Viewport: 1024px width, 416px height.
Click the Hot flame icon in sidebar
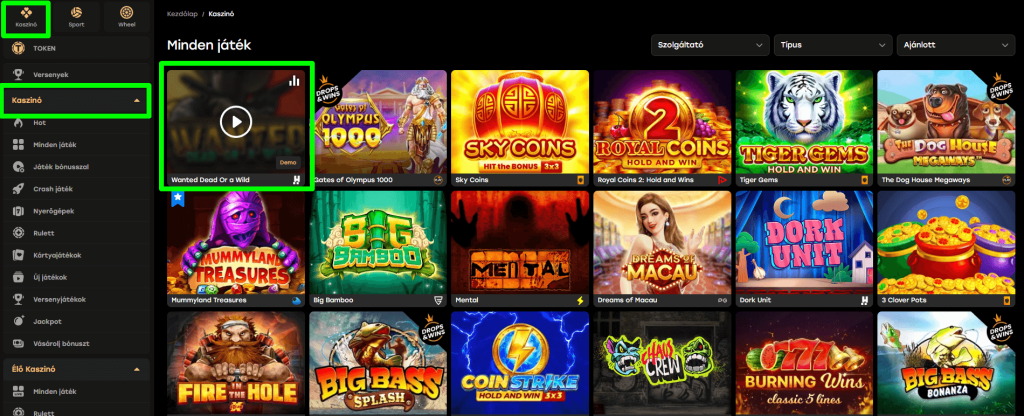19,123
